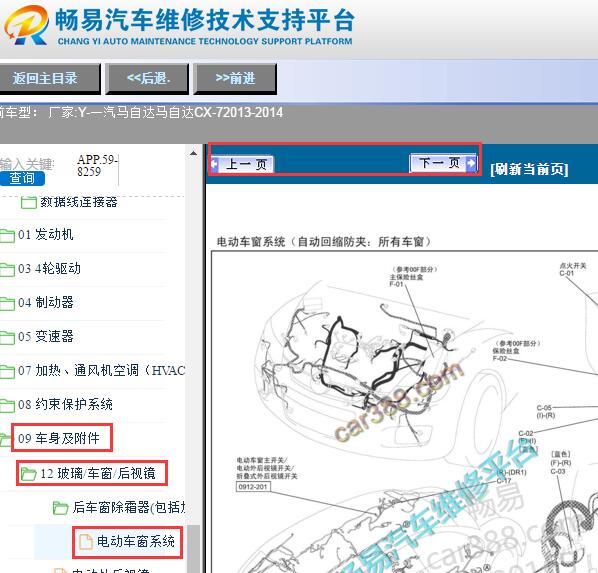This screenshot has width=598, height=573.
Task: Open the 01 发动机 folder
Action: click(x=45, y=235)
